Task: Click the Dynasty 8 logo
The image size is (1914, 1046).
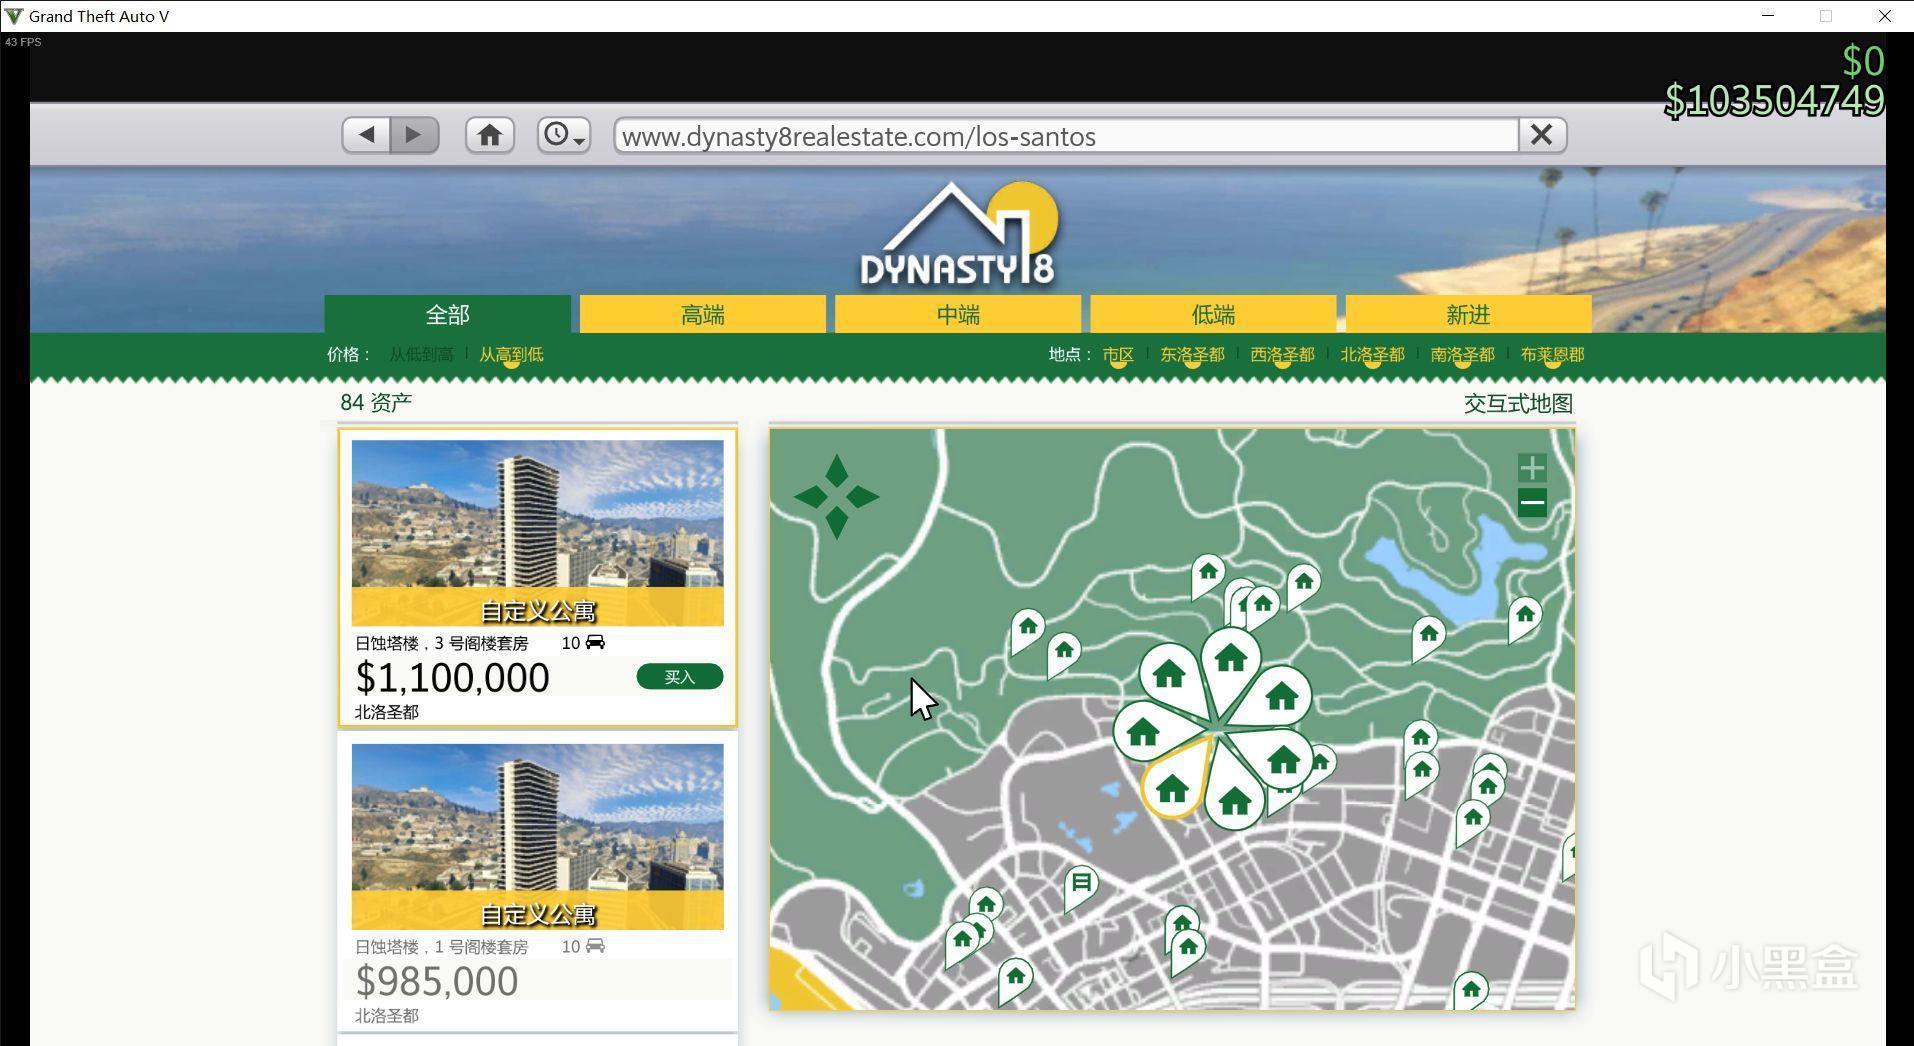Action: [958, 235]
